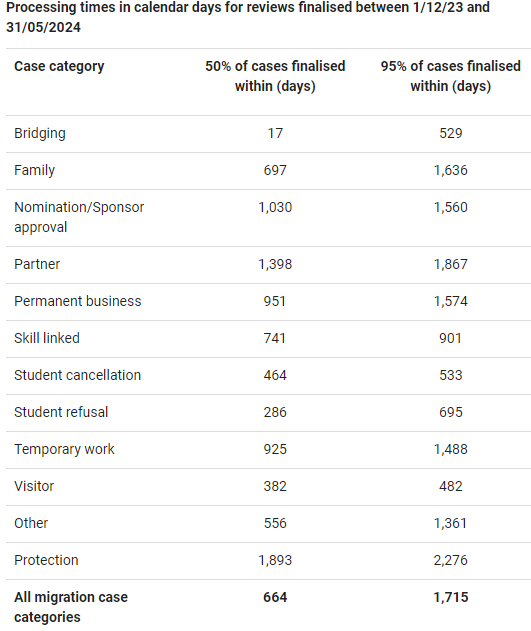Click the total 95% value 1,715

451,597
